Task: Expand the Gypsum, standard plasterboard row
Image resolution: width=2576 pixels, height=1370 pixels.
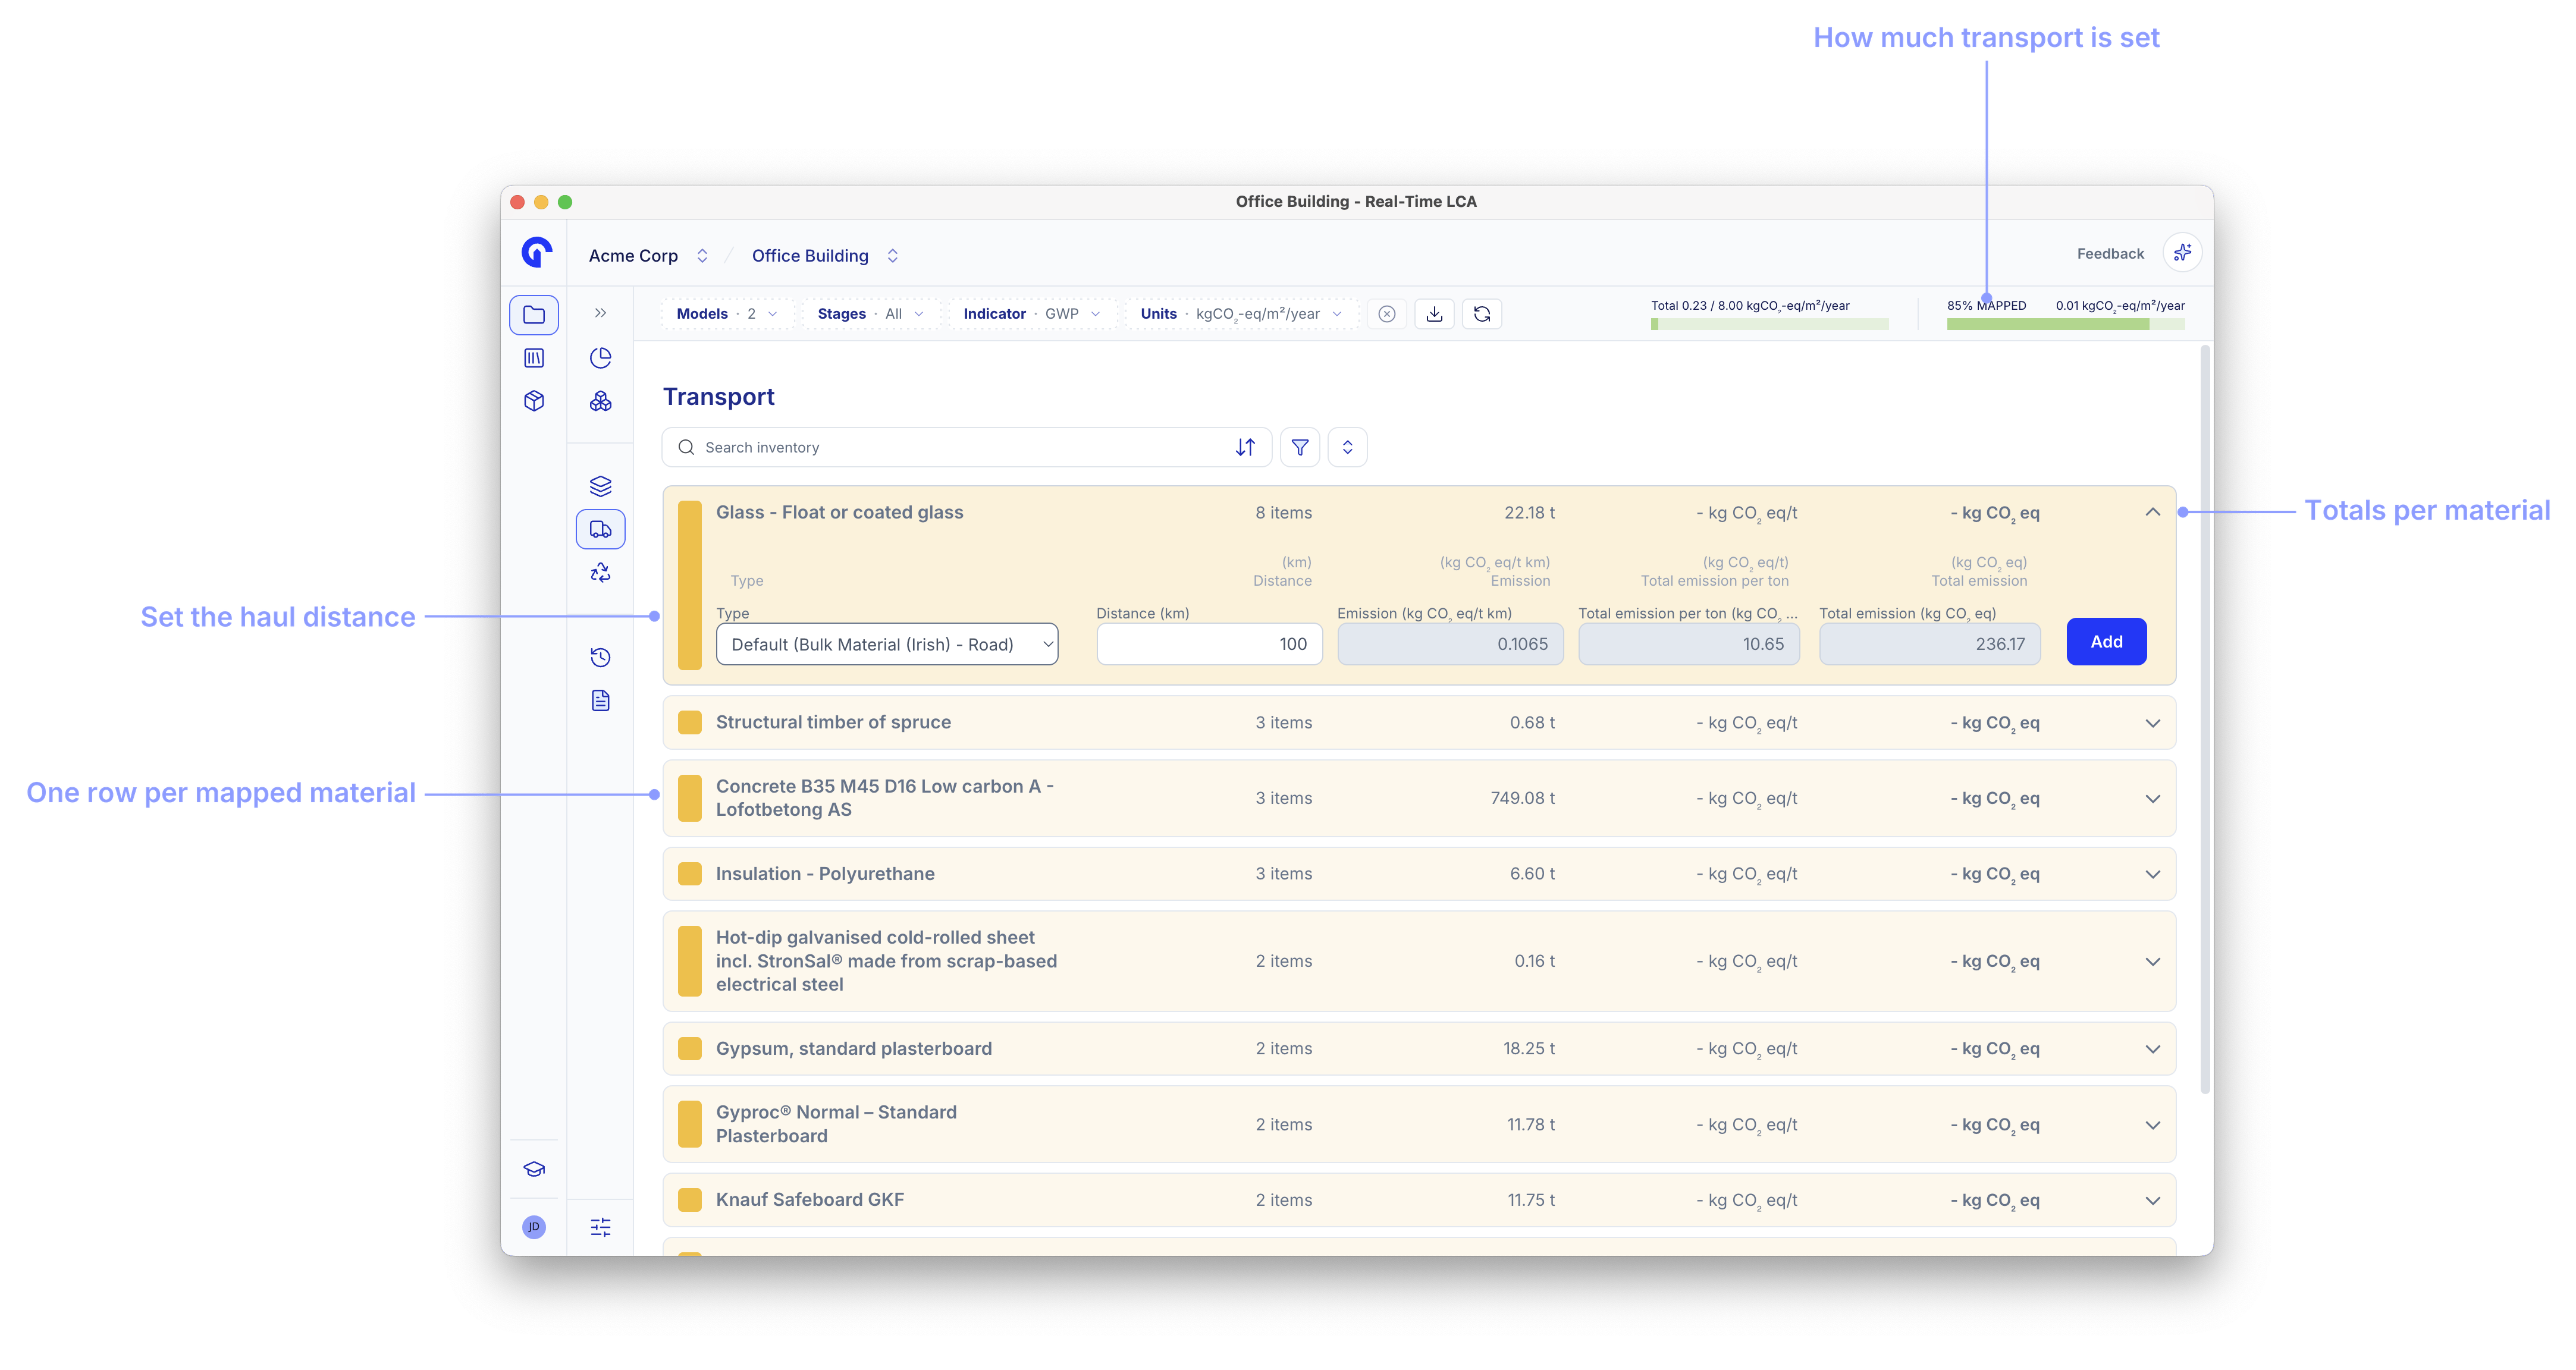Action: [x=2152, y=1049]
